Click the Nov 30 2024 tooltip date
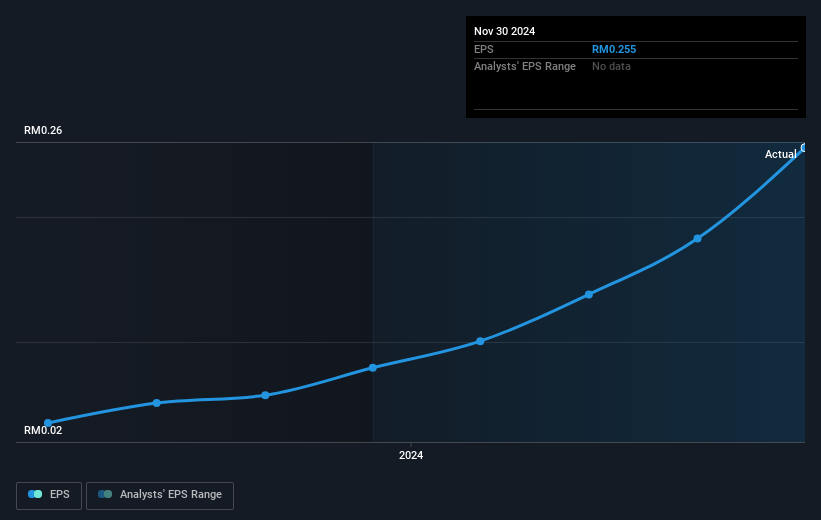The image size is (821, 520). (504, 31)
